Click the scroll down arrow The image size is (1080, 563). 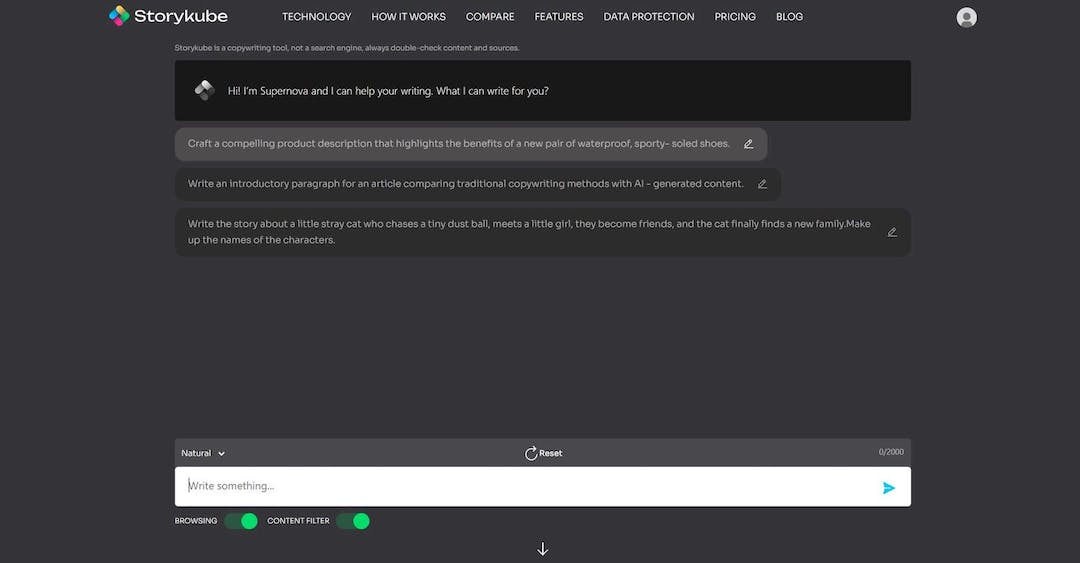point(543,549)
